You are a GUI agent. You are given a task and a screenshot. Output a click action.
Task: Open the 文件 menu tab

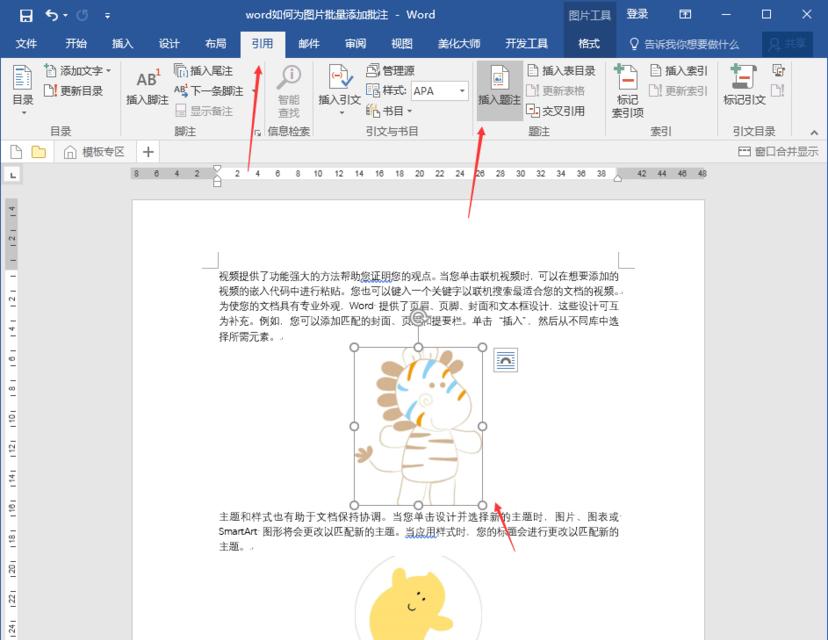tap(26, 44)
